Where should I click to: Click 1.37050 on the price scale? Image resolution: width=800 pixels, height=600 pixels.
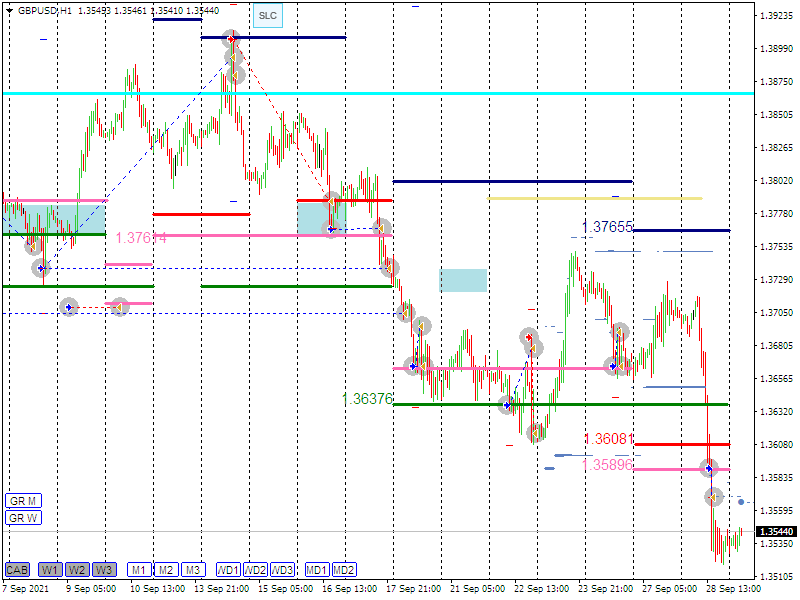777,313
